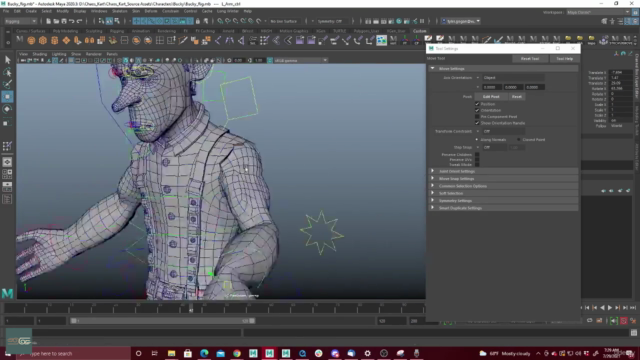Enable the Tweak Mode checkbox
The height and width of the screenshot is (360, 640).
point(477,164)
